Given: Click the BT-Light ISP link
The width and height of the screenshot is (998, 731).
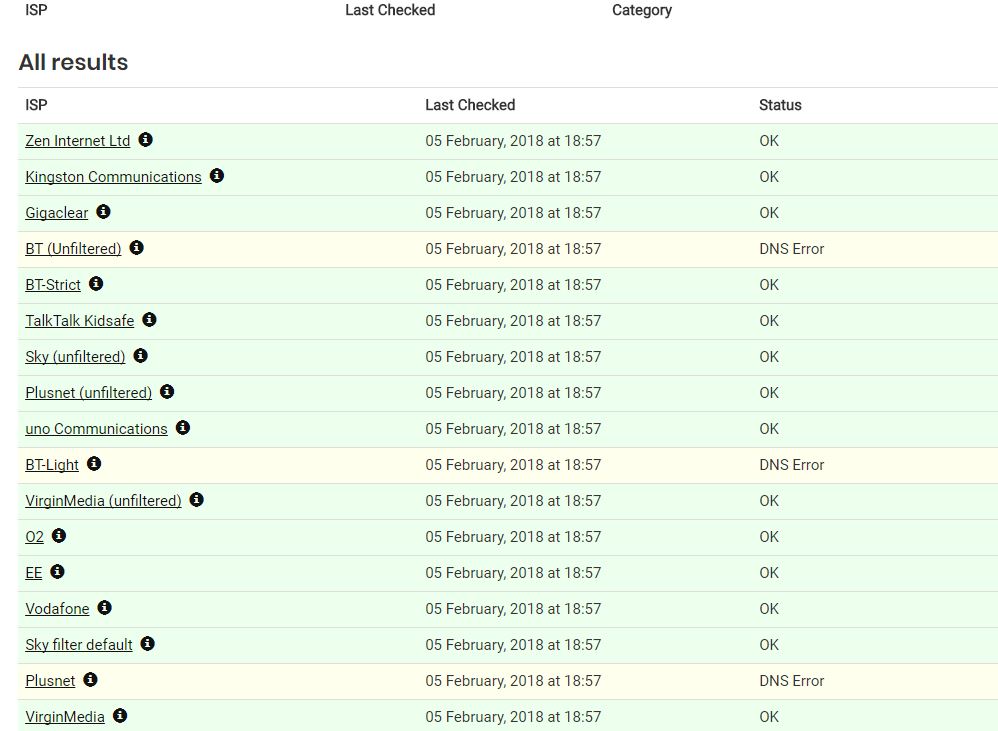Looking at the screenshot, I should [x=52, y=465].
